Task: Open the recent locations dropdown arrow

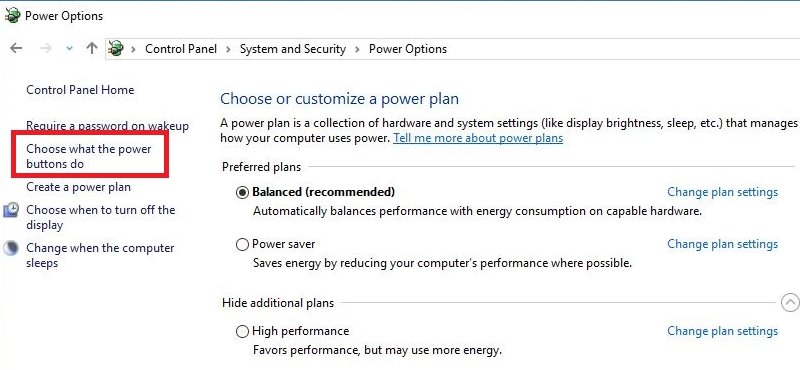Action: pyautogui.click(x=69, y=49)
